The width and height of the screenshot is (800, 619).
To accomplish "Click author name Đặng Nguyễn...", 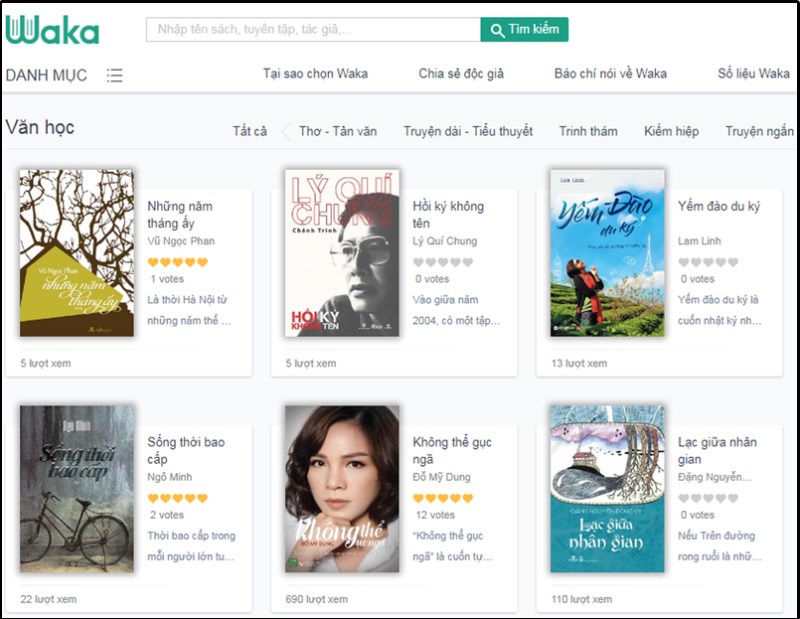I will tap(714, 477).
